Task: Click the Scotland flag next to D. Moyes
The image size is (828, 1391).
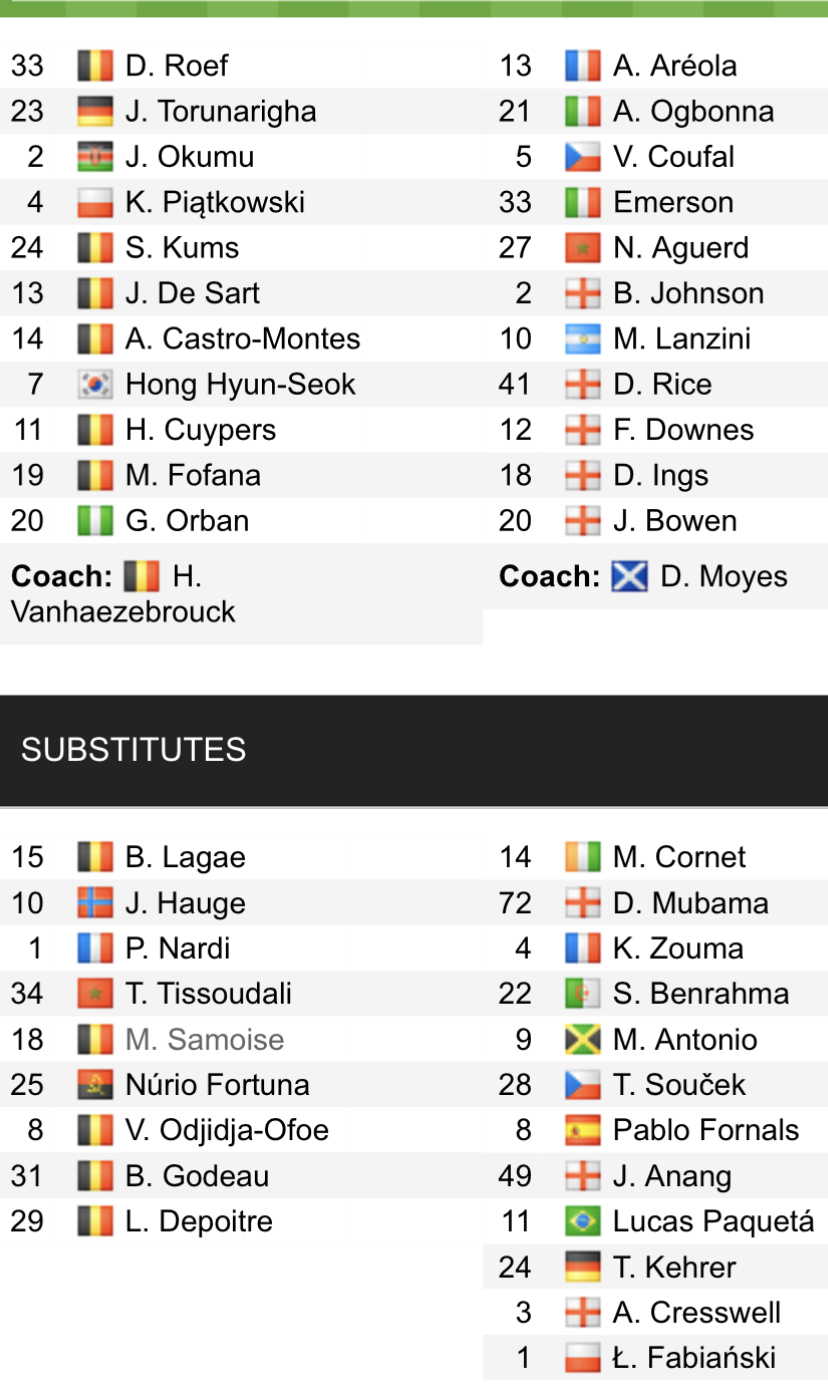Action: 631,577
